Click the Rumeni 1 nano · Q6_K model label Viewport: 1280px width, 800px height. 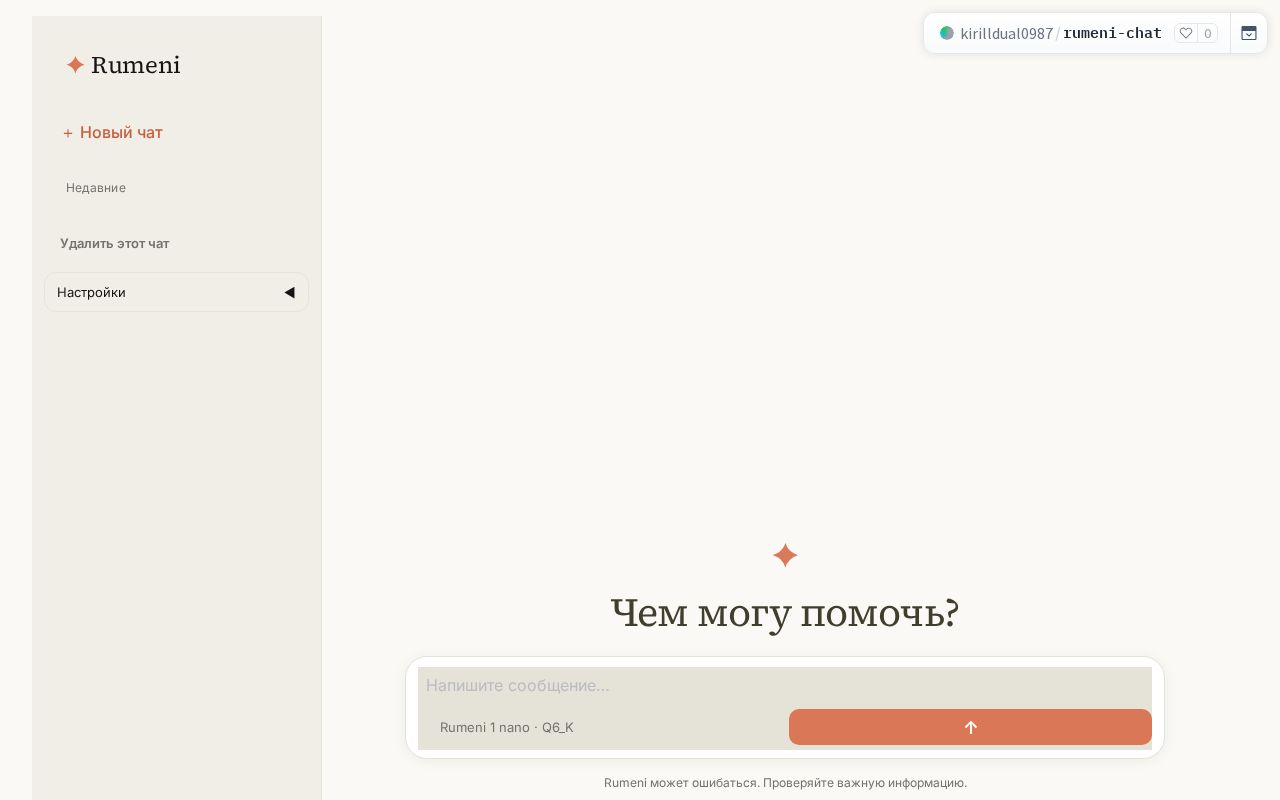point(507,727)
